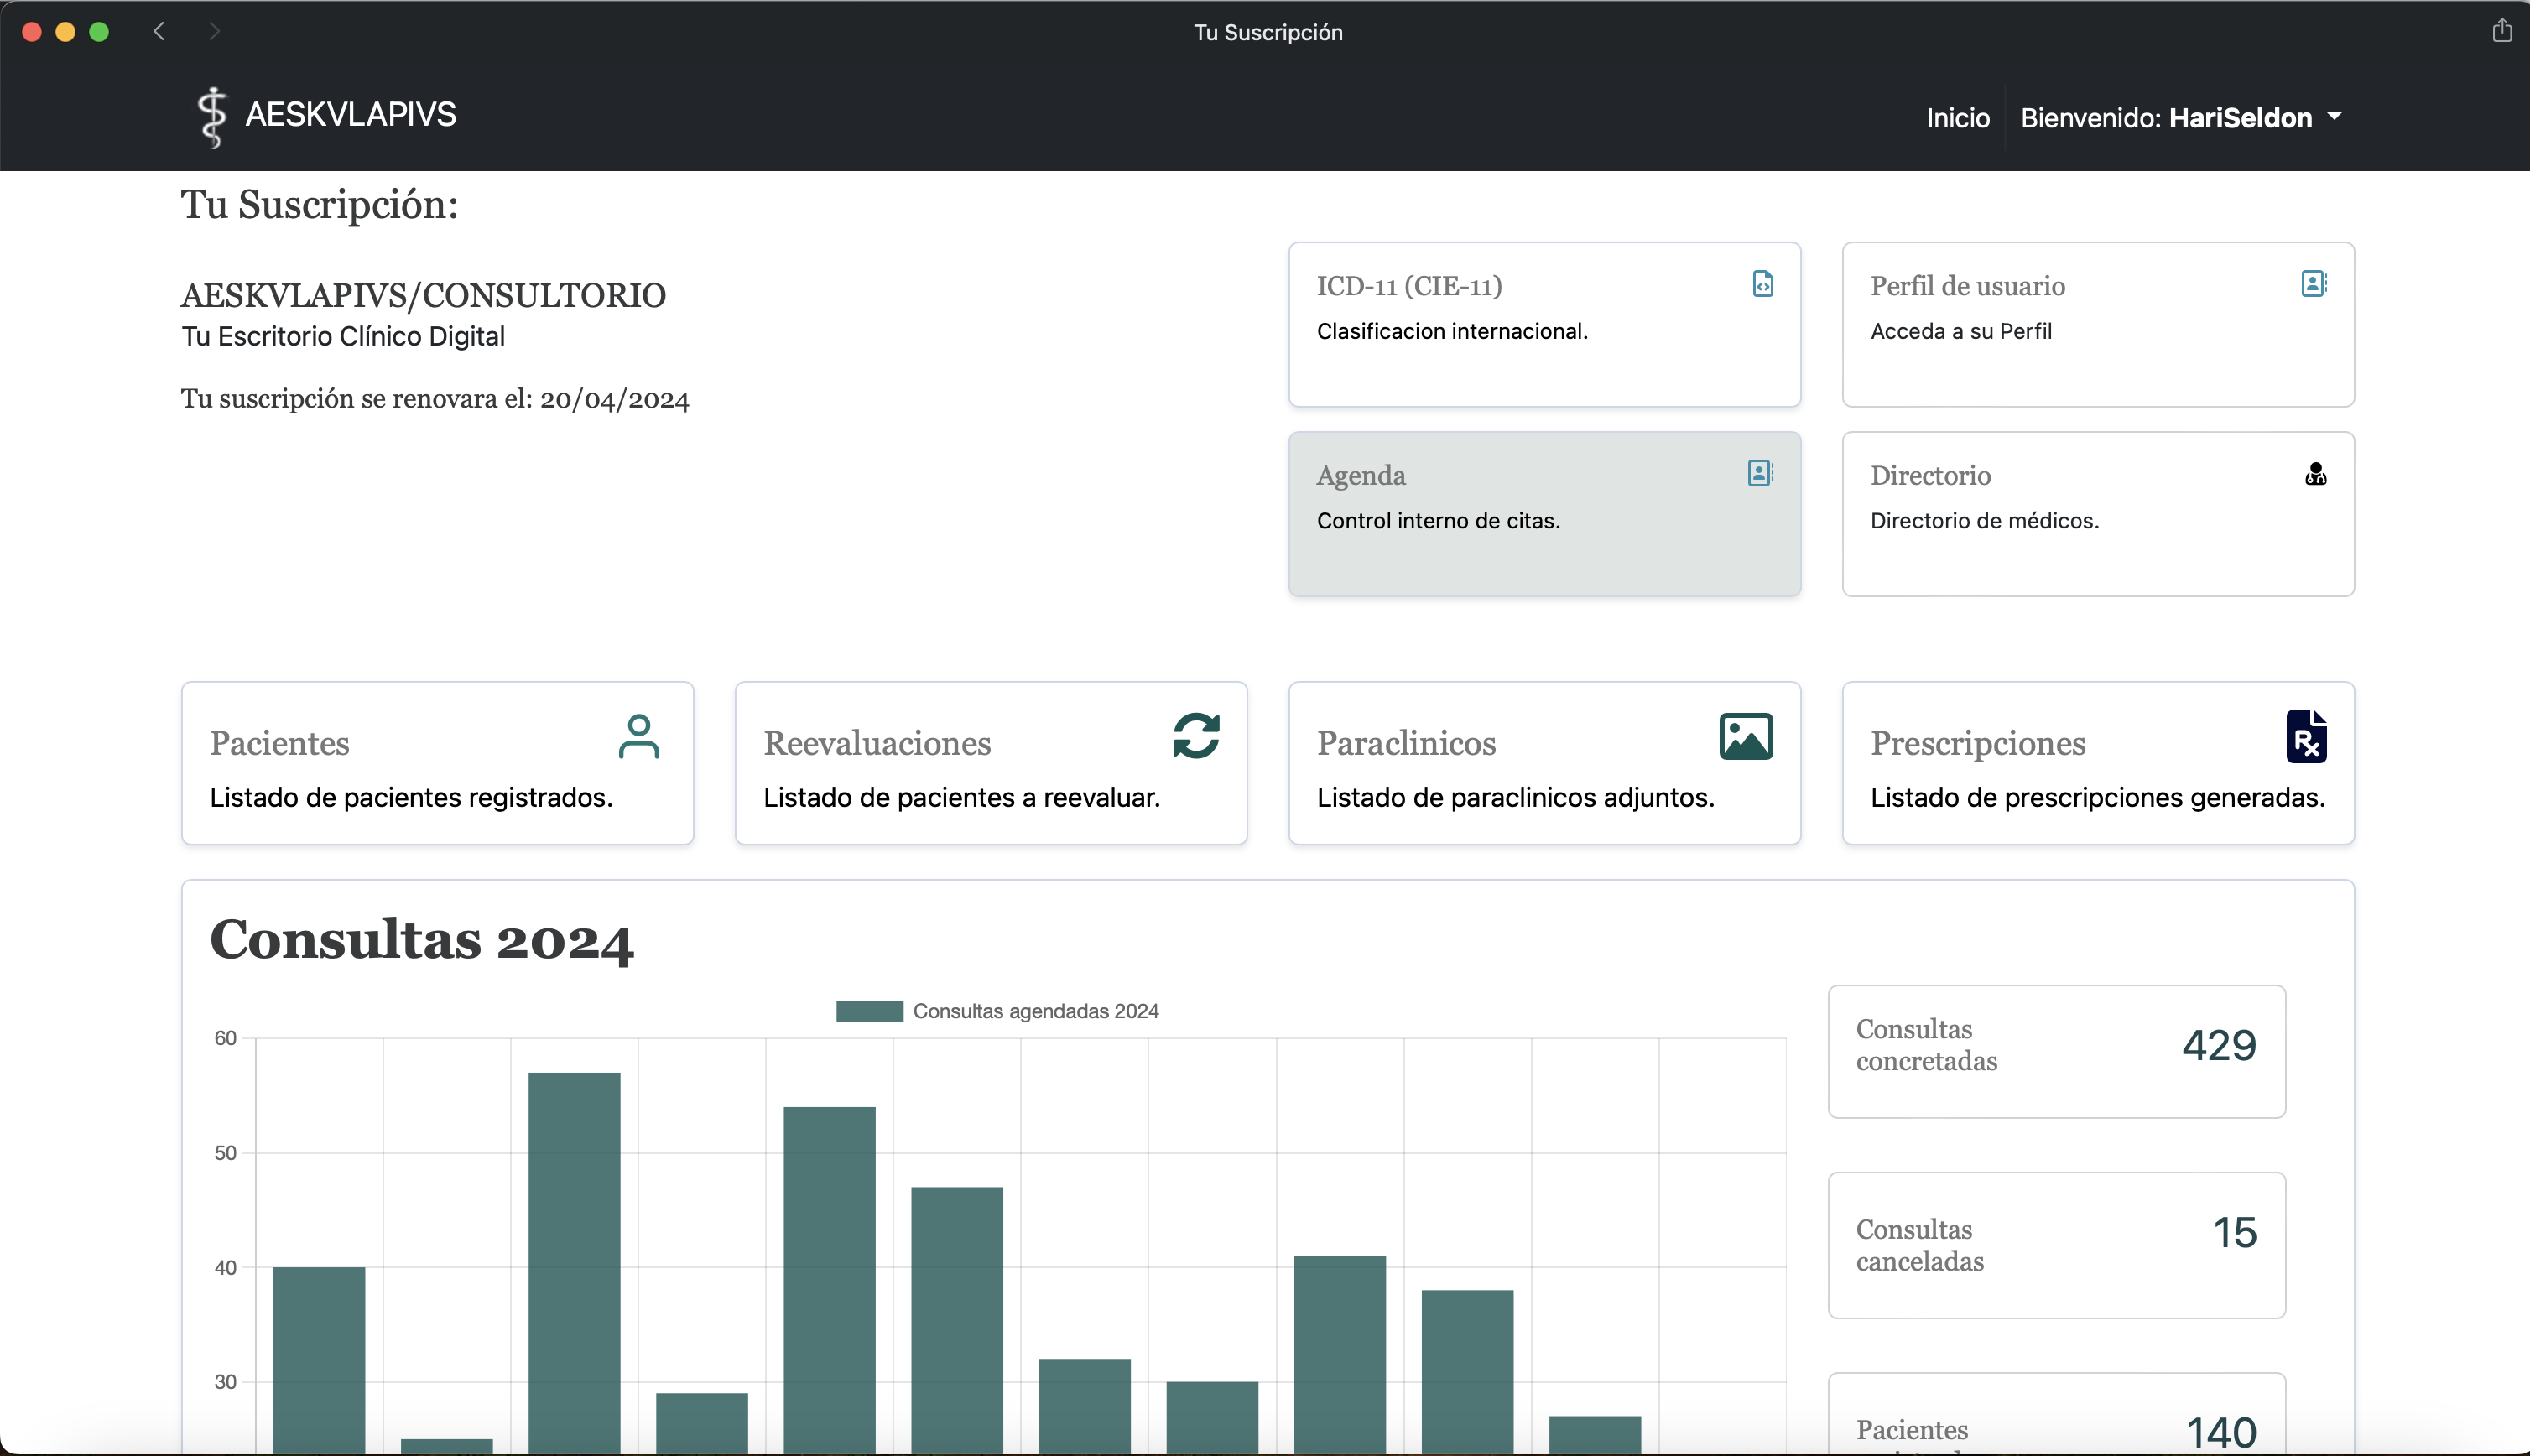Click the Perfil de usuario contact icon
Image resolution: width=2530 pixels, height=1456 pixels.
point(2313,284)
